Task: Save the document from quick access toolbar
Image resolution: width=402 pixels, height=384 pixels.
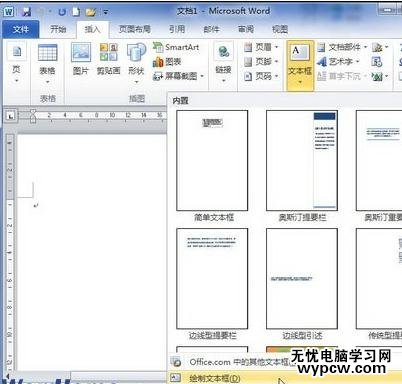Action: [x=26, y=12]
